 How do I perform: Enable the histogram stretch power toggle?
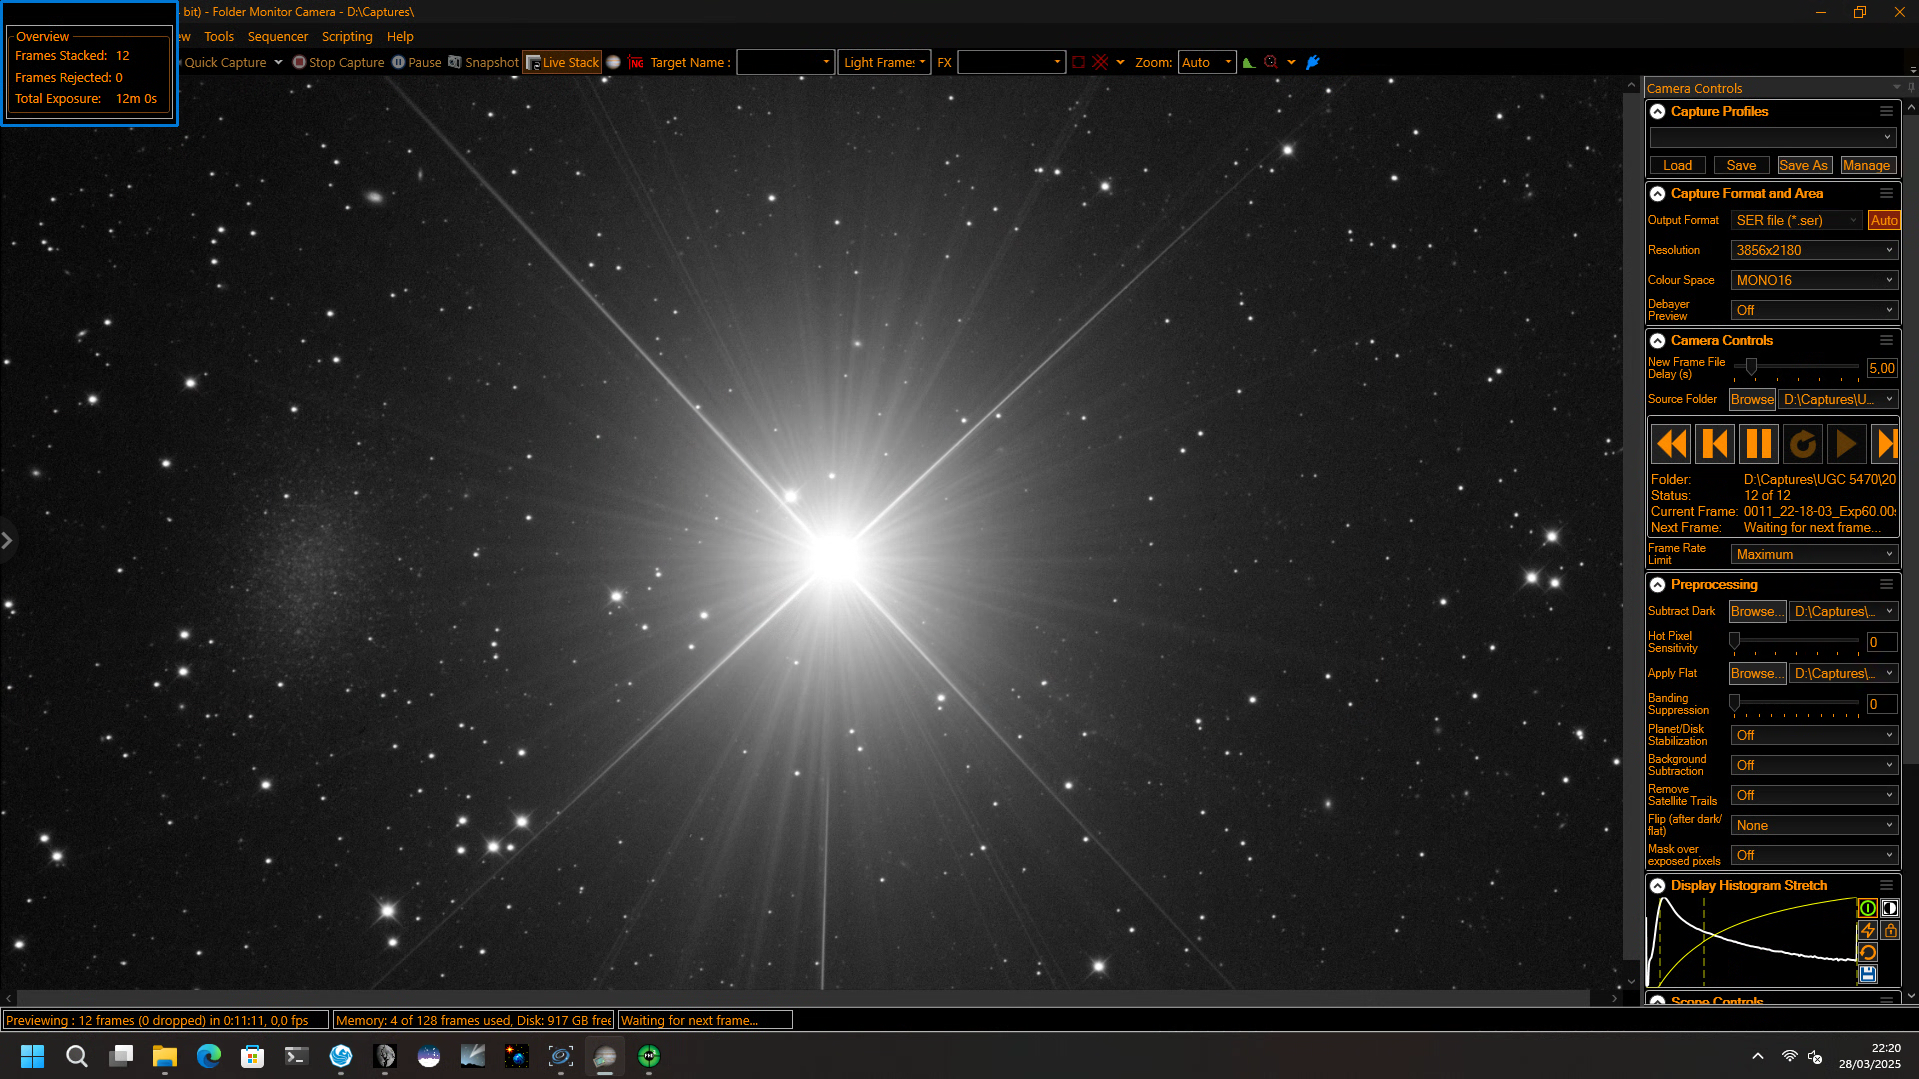coord(1867,908)
